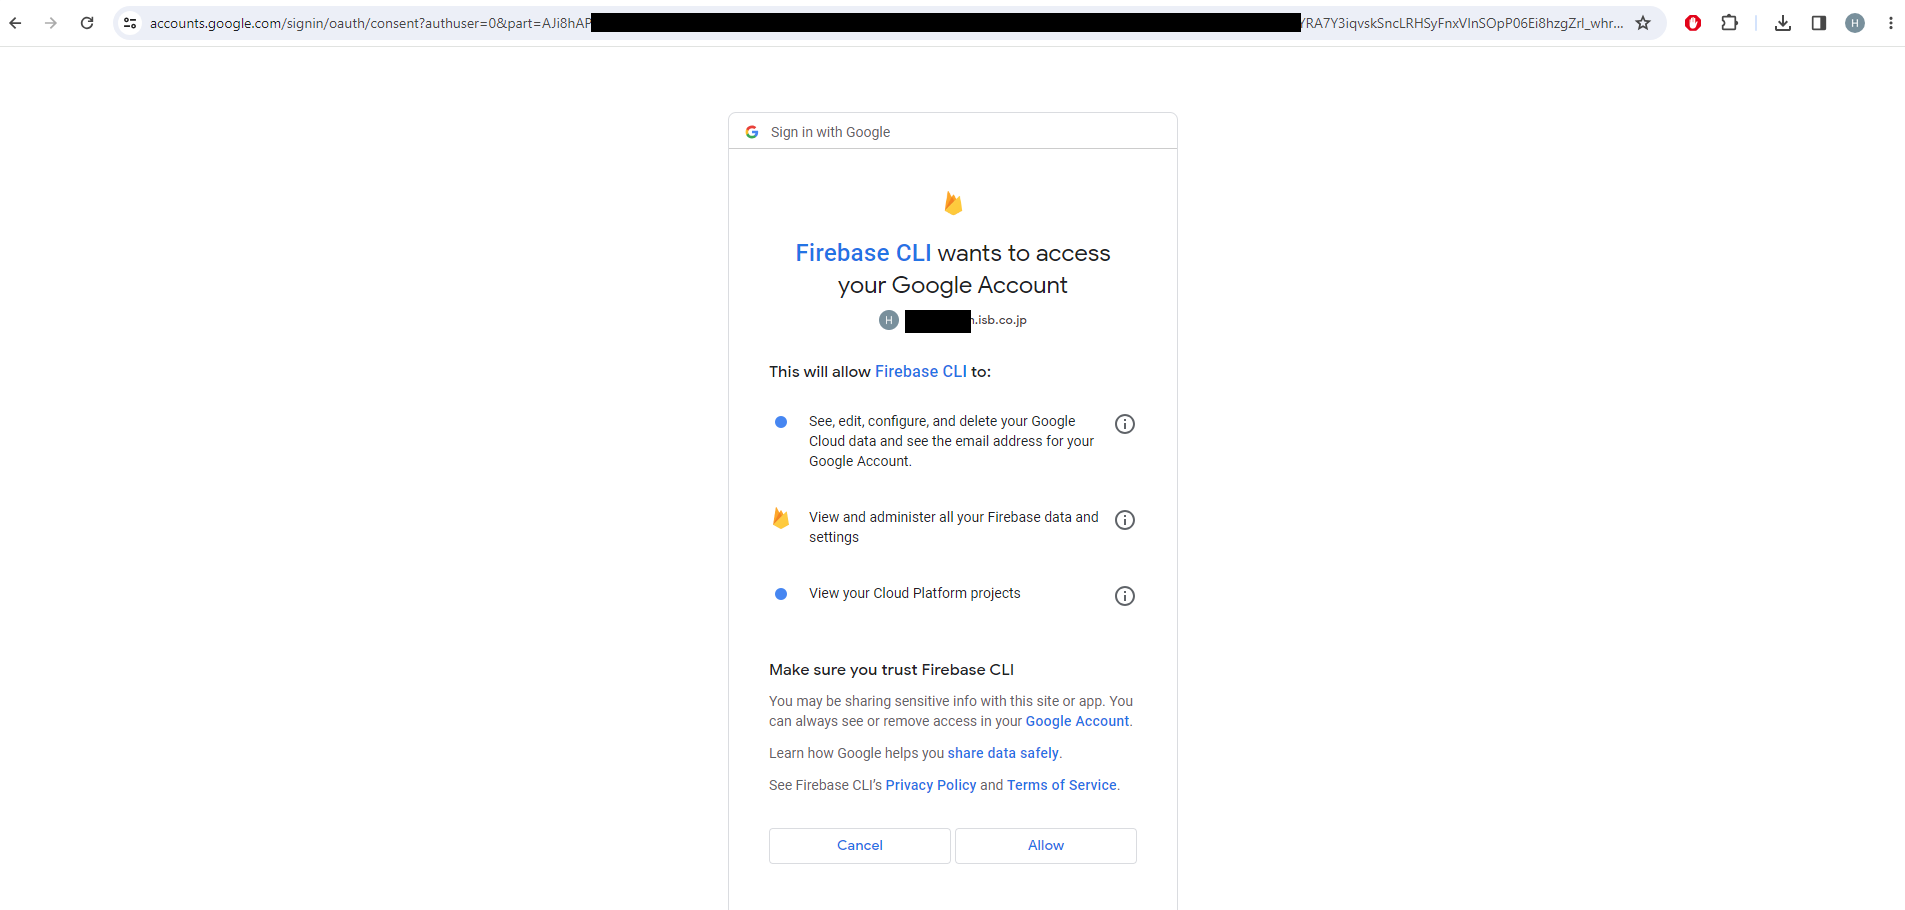Click the Cancel button
This screenshot has height=910, width=1905.
coord(859,846)
